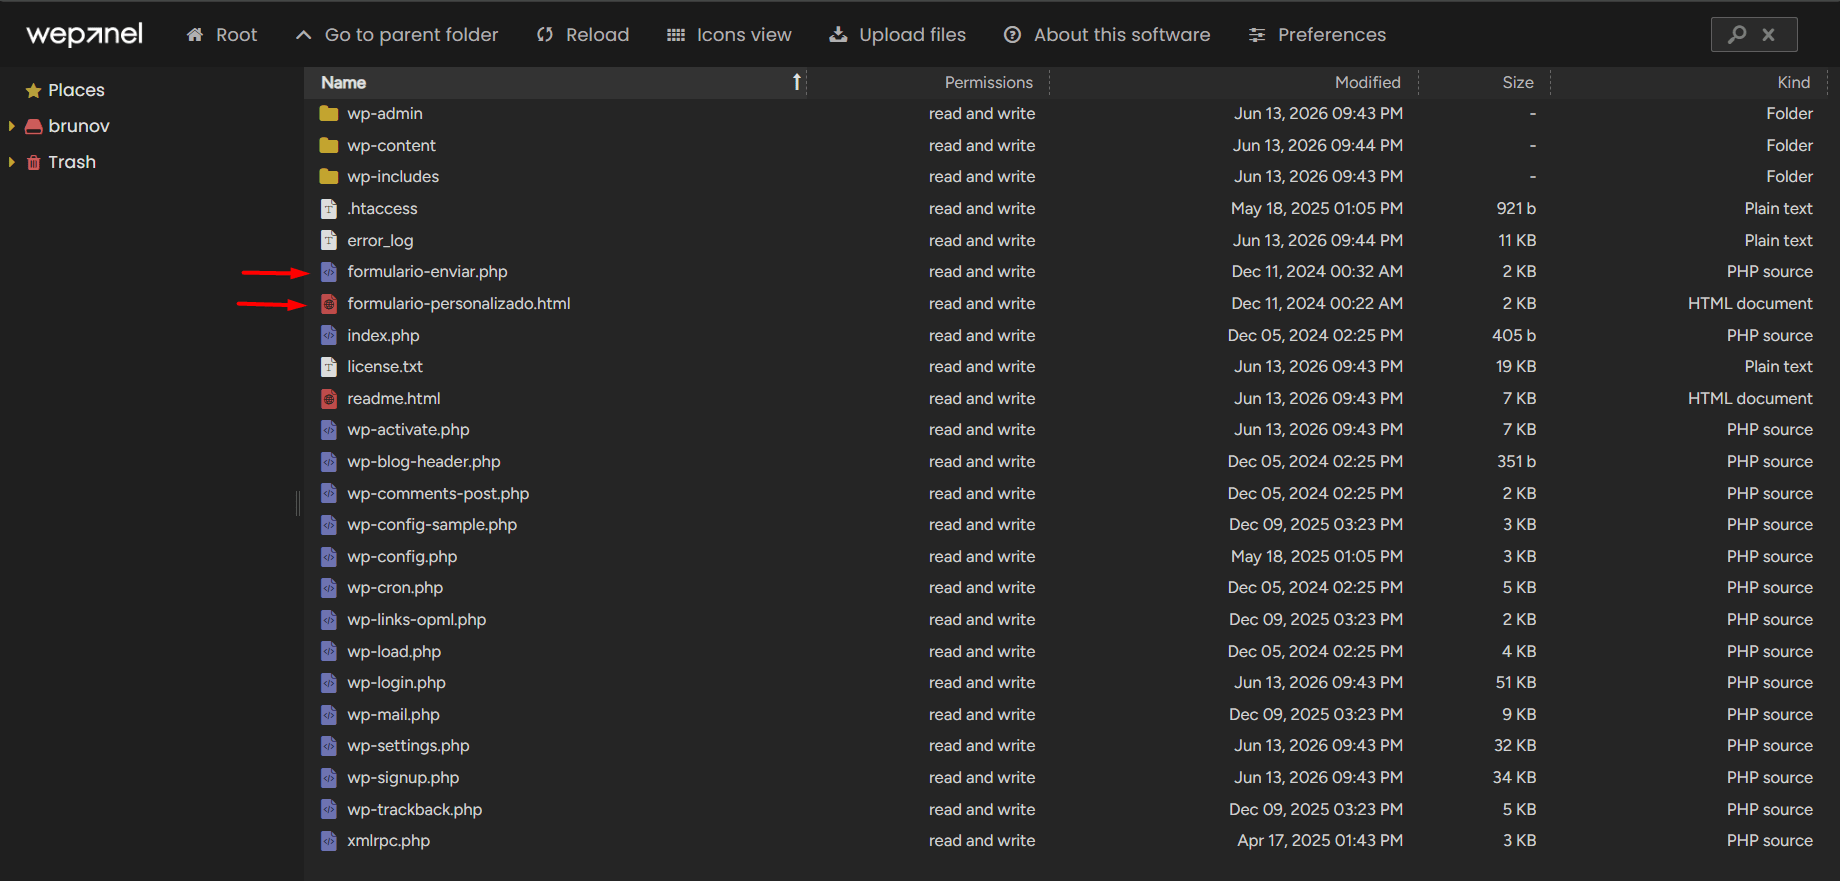
Task: Select brunov in the sidebar
Action: pos(79,126)
